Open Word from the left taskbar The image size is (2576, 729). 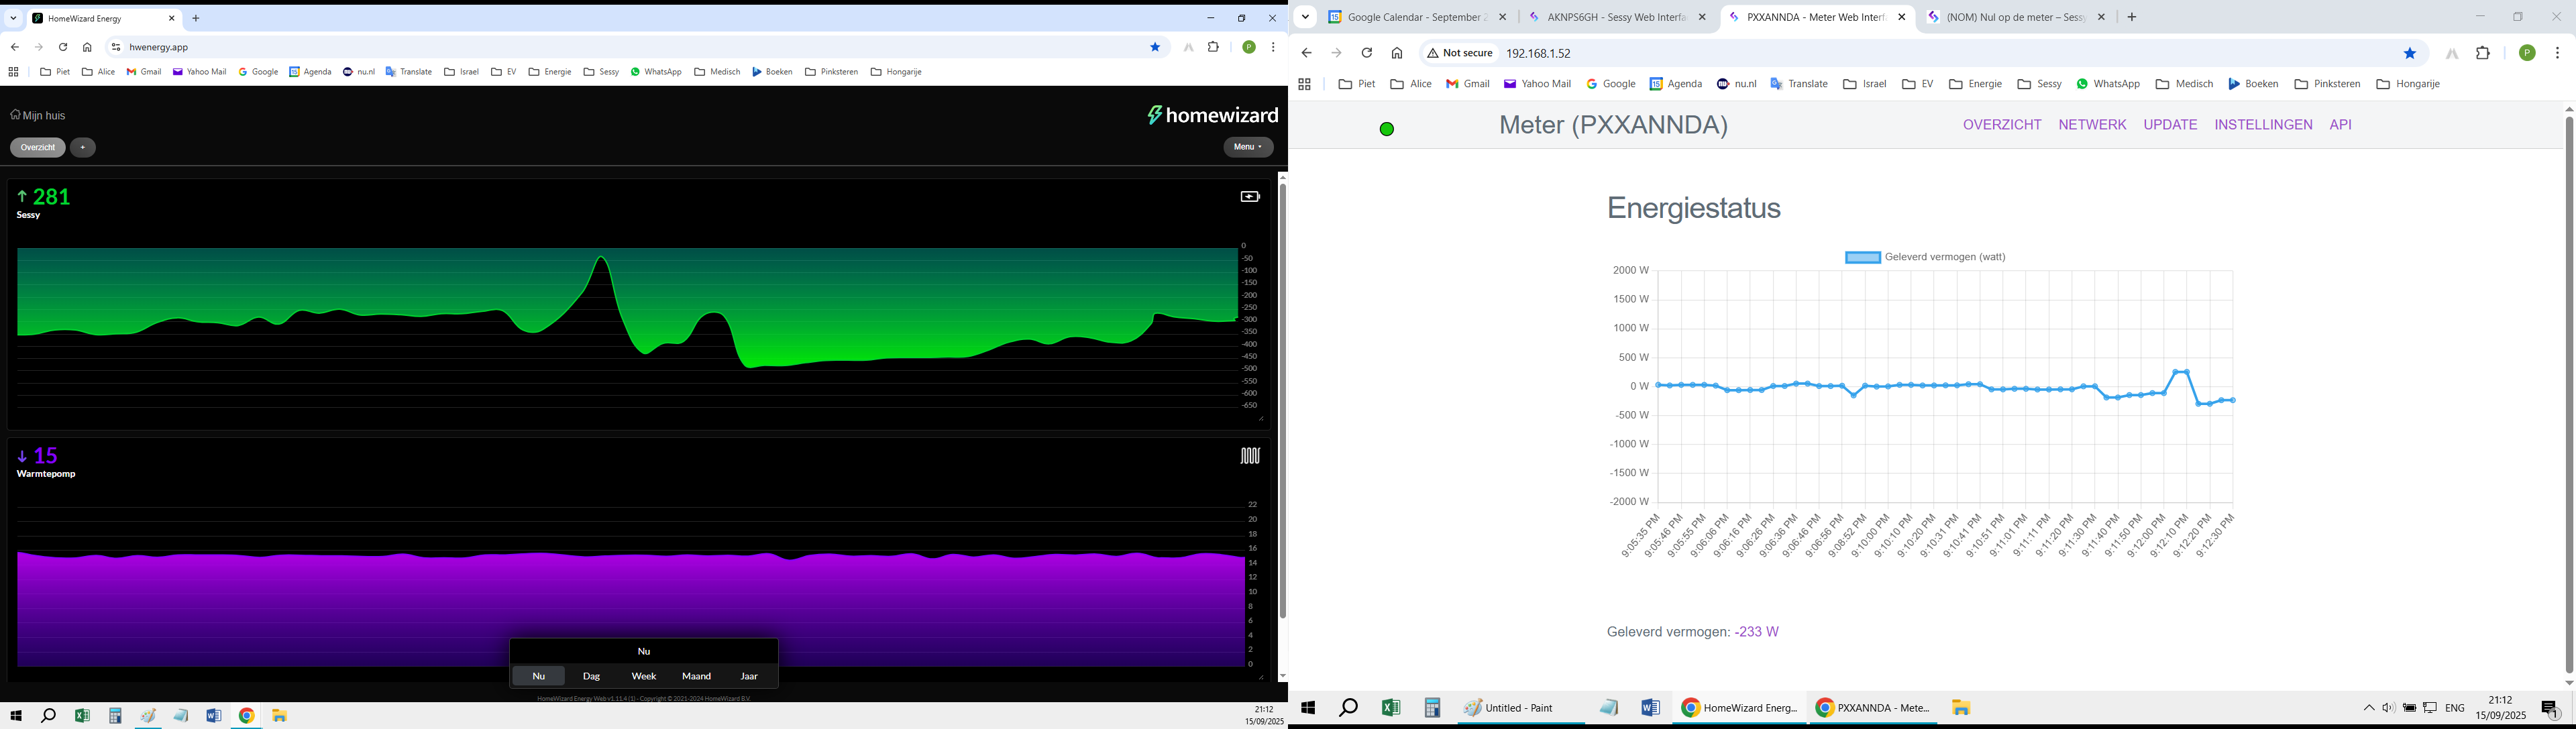click(x=214, y=716)
